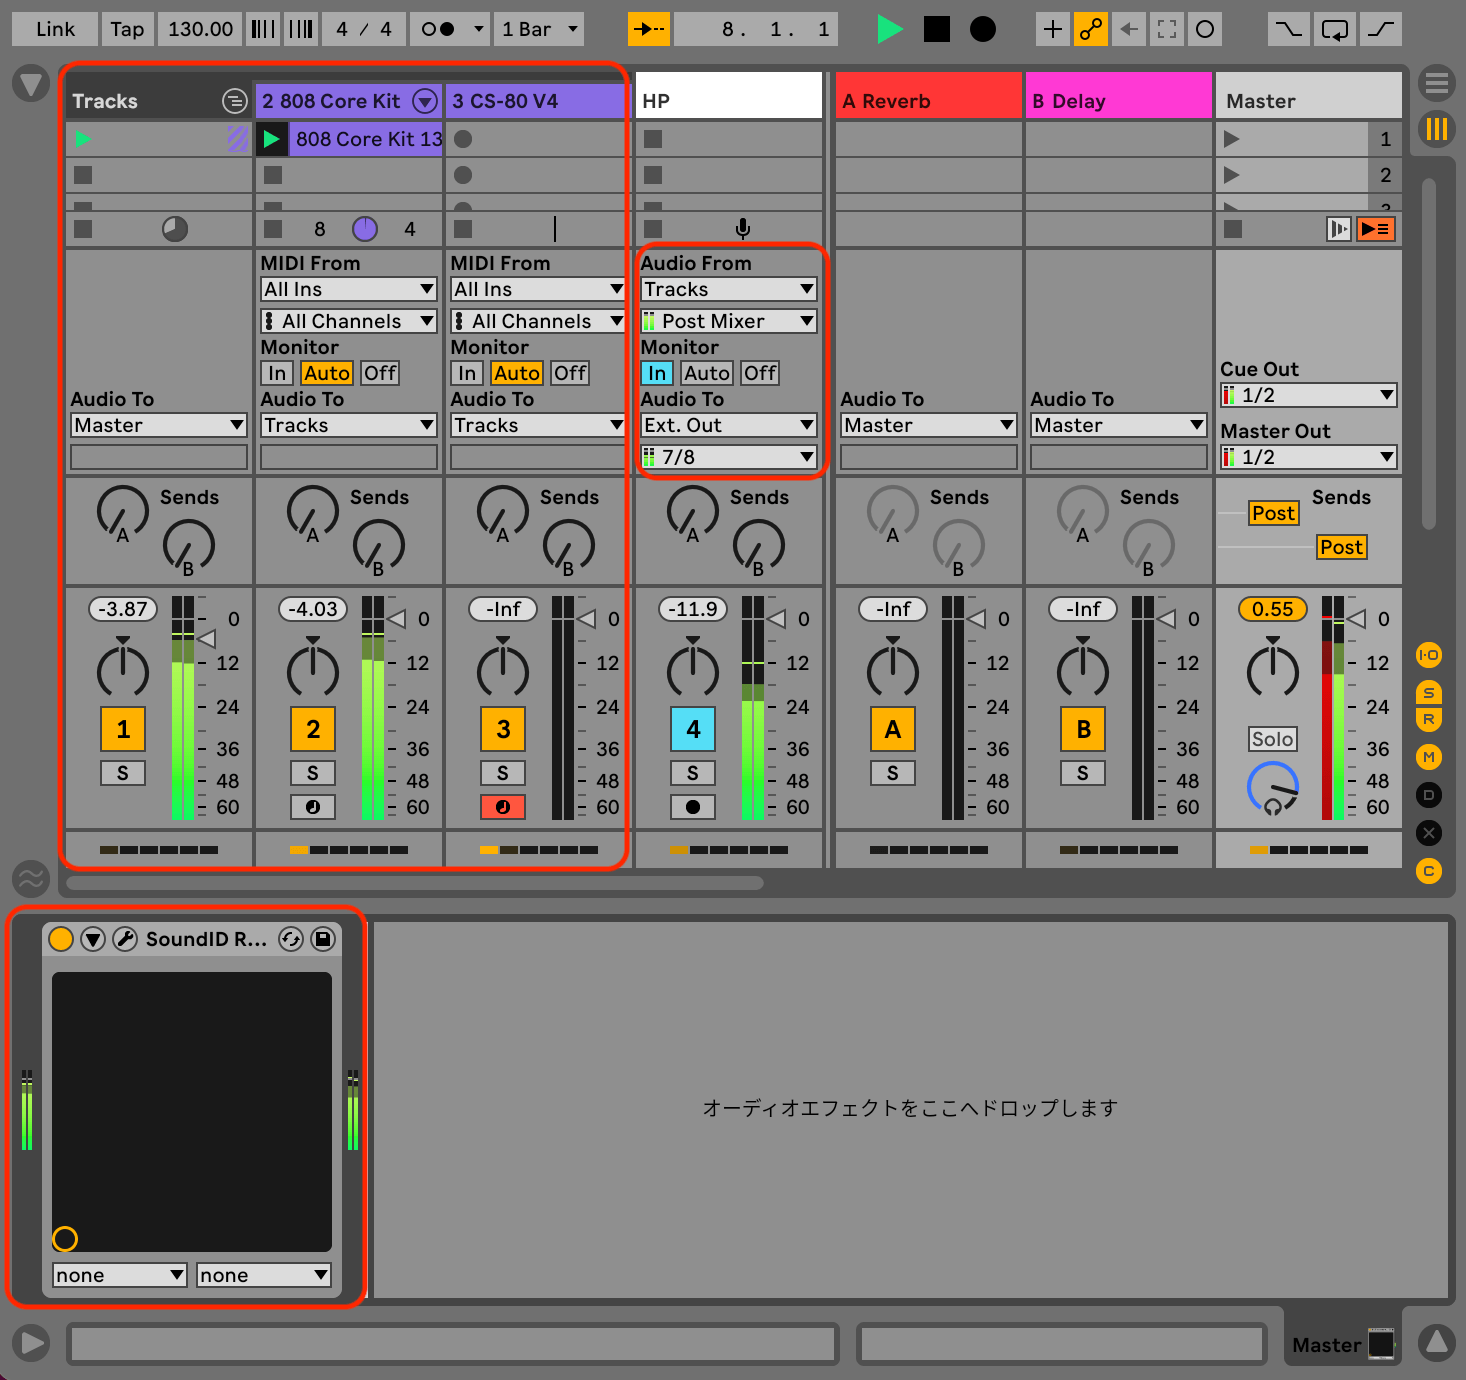The image size is (1466, 1380).
Task: Launch the Tracks group clip slot
Action: 83,139
